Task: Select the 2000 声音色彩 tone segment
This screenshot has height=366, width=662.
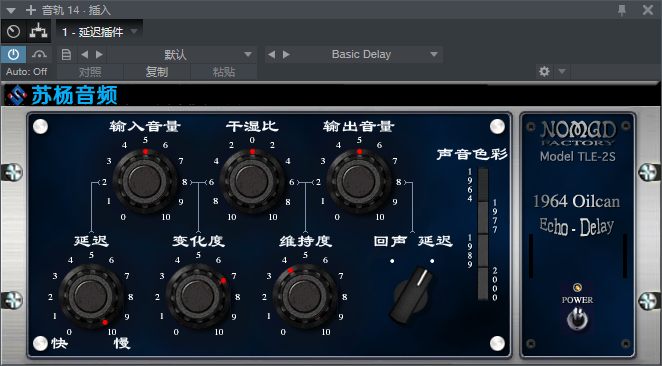Action: 483,284
